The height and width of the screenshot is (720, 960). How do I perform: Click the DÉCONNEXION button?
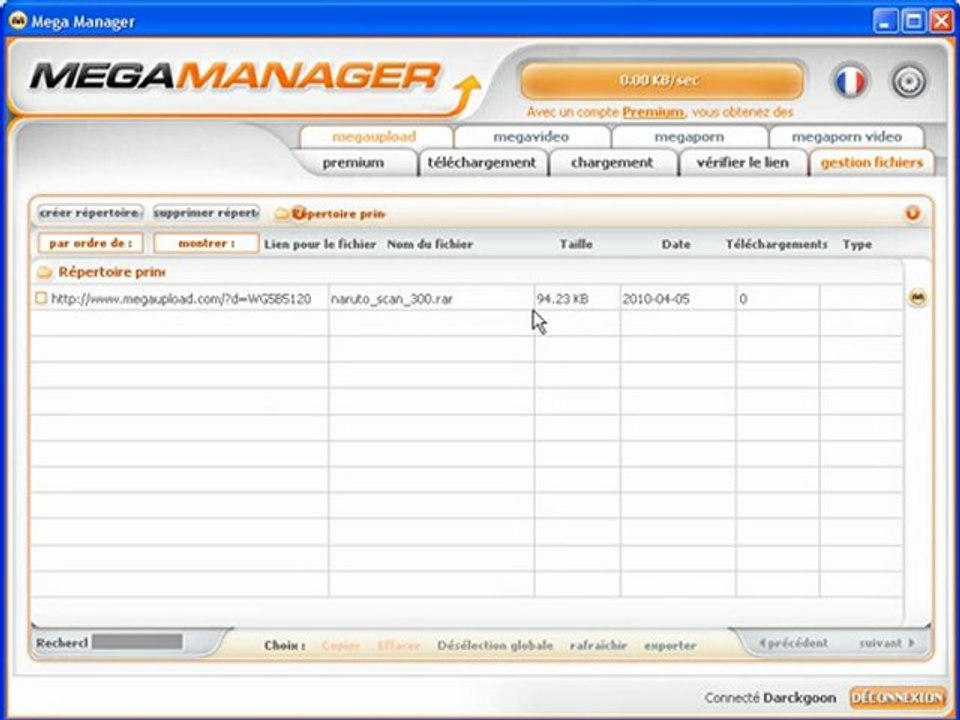(x=898, y=697)
